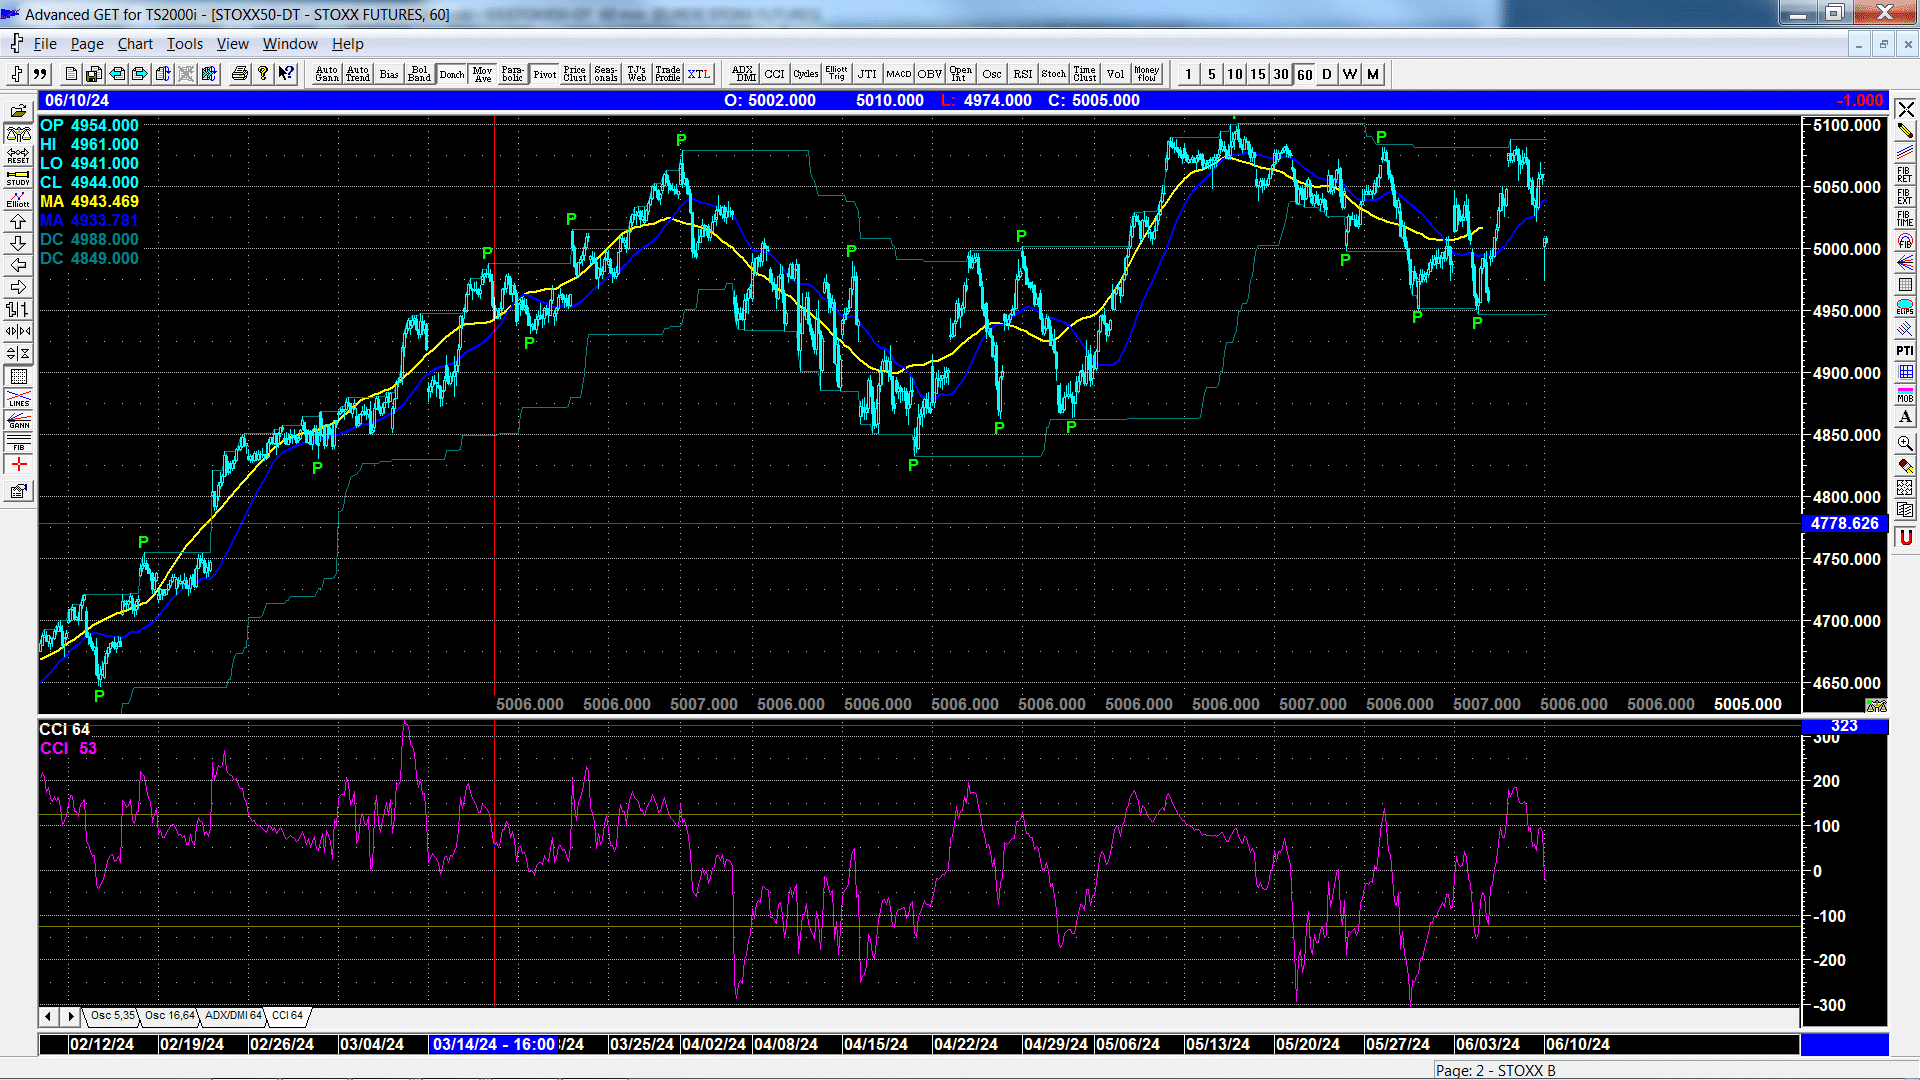Viewport: 1920px width, 1080px height.
Task: Switch chart to Weekly (W) timeframe
Action: (1350, 74)
